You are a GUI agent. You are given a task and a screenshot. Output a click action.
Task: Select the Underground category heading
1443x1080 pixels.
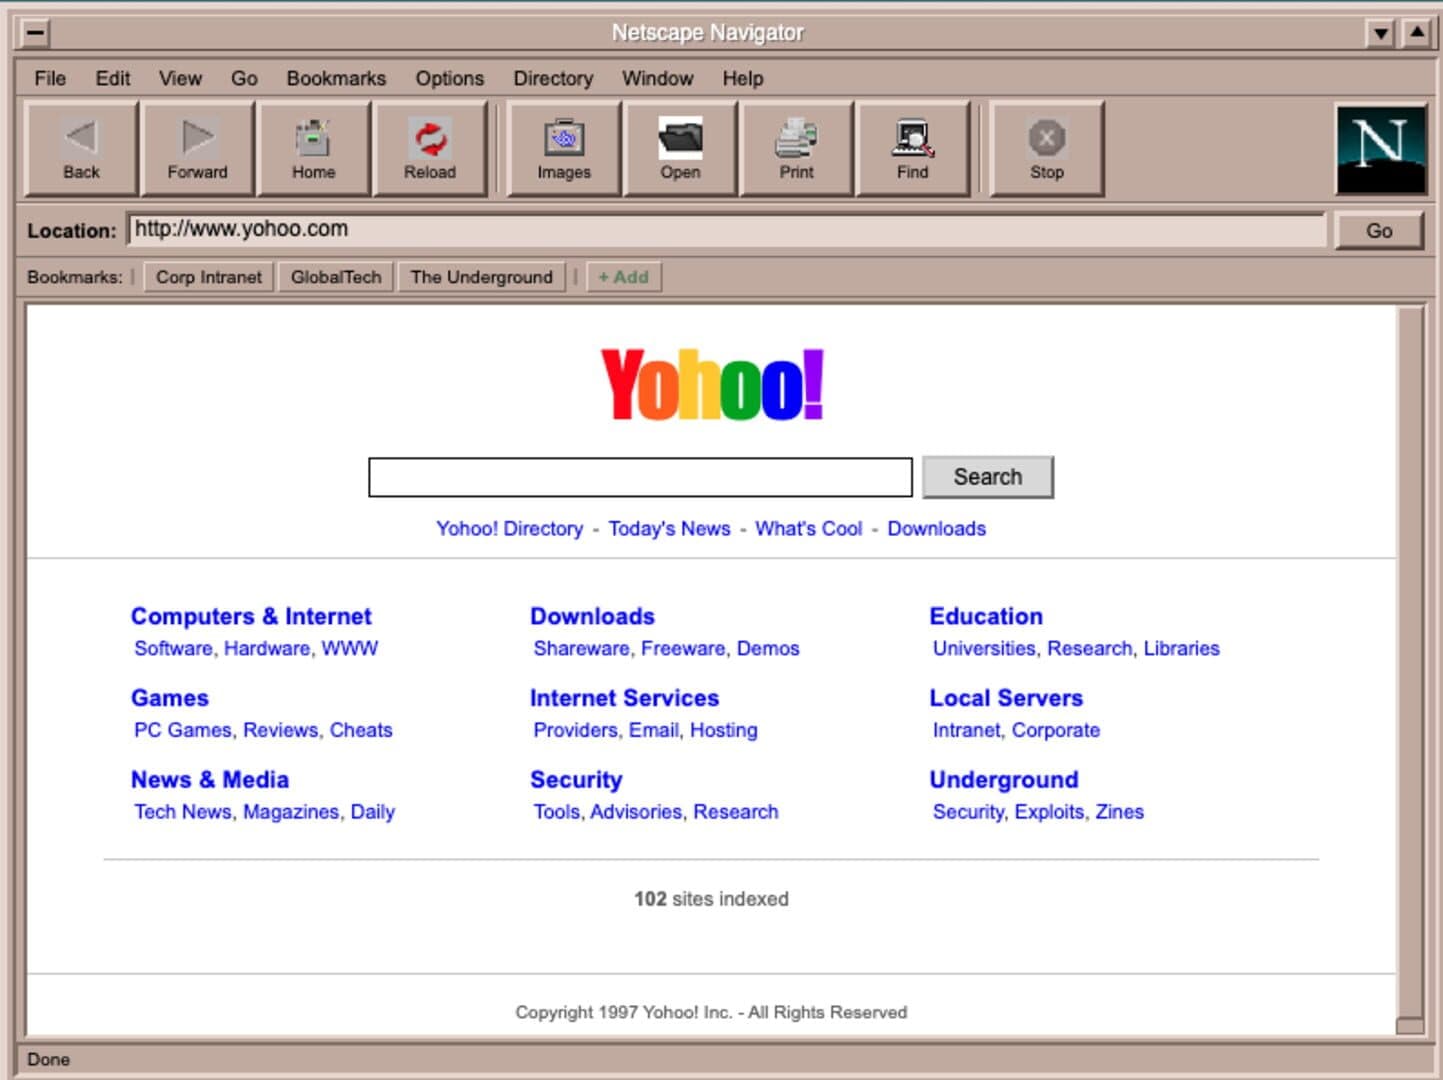point(1004,780)
